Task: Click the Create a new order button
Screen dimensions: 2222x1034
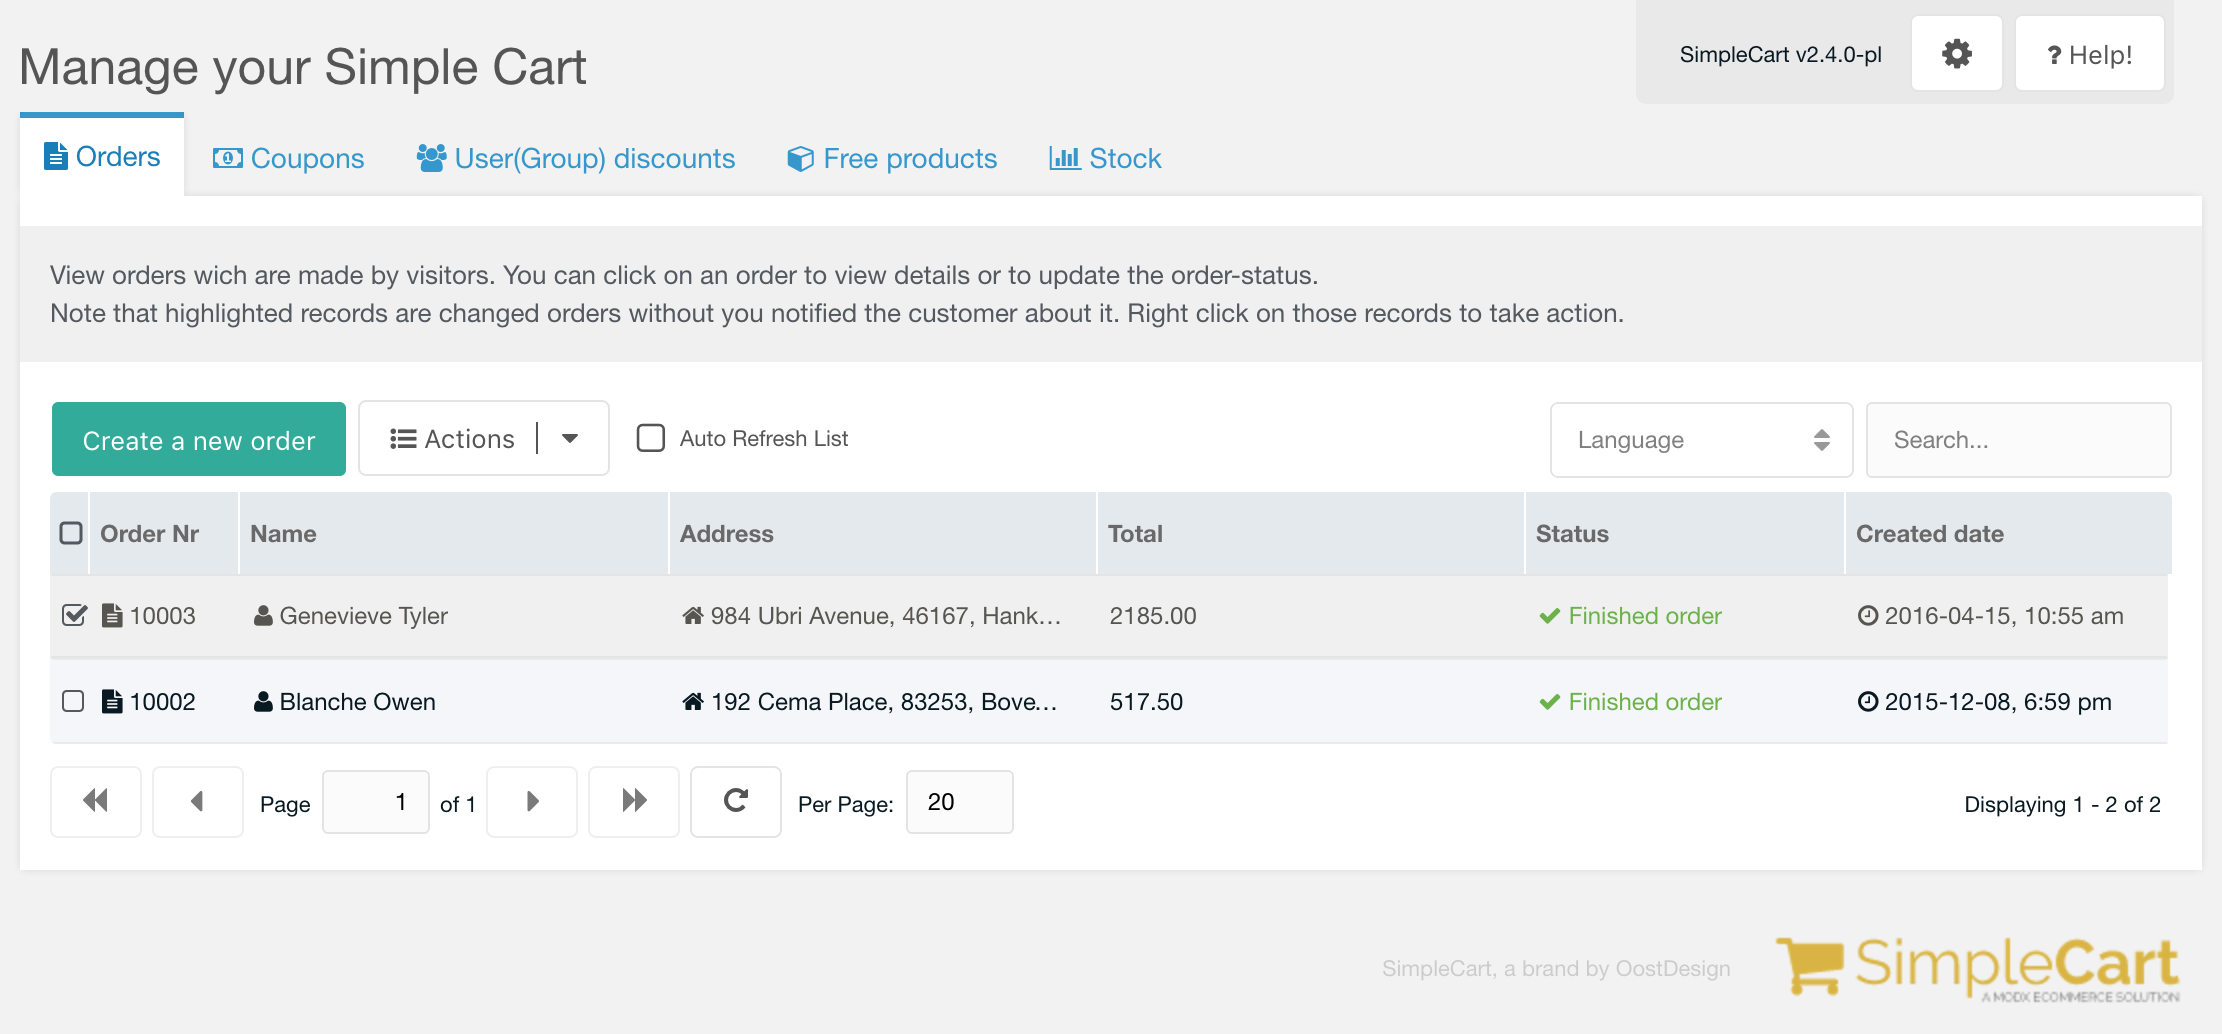Action: 197,438
